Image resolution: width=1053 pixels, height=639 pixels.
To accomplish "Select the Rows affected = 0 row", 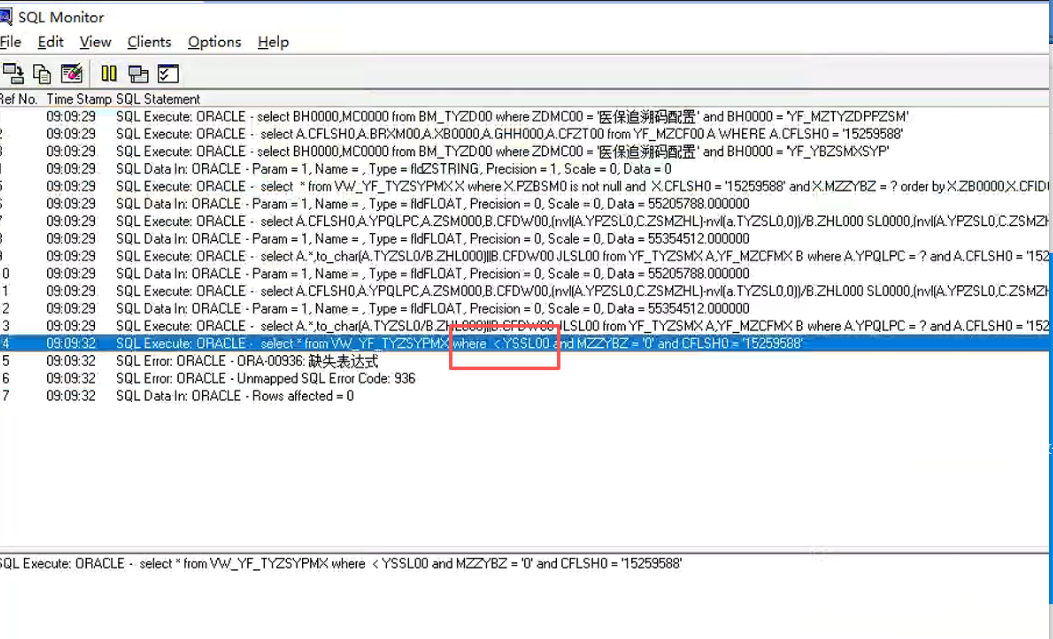I will coord(526,395).
